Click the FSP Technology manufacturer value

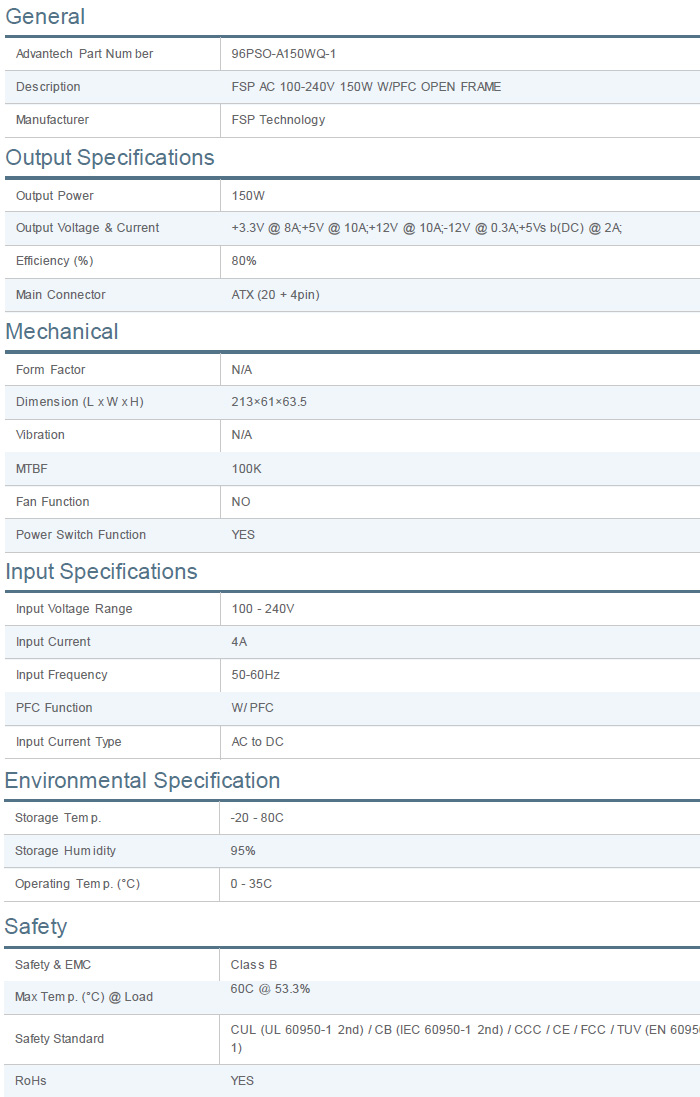click(x=278, y=120)
